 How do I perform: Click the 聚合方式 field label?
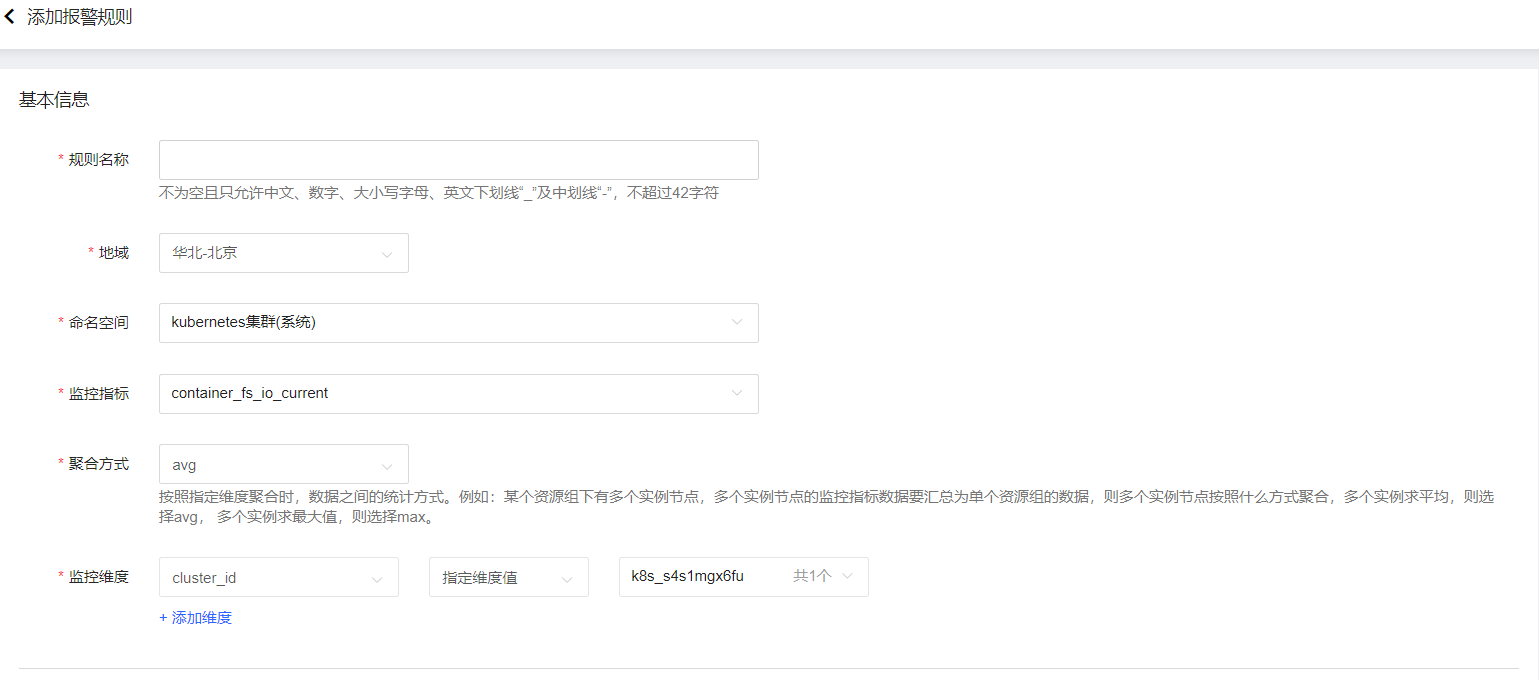click(x=98, y=464)
